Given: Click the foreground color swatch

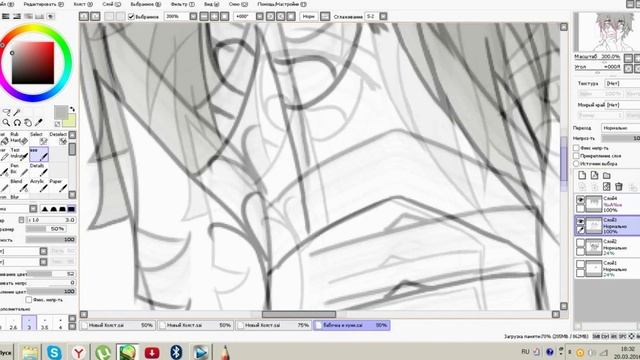Looking at the screenshot, I should 61,112.
